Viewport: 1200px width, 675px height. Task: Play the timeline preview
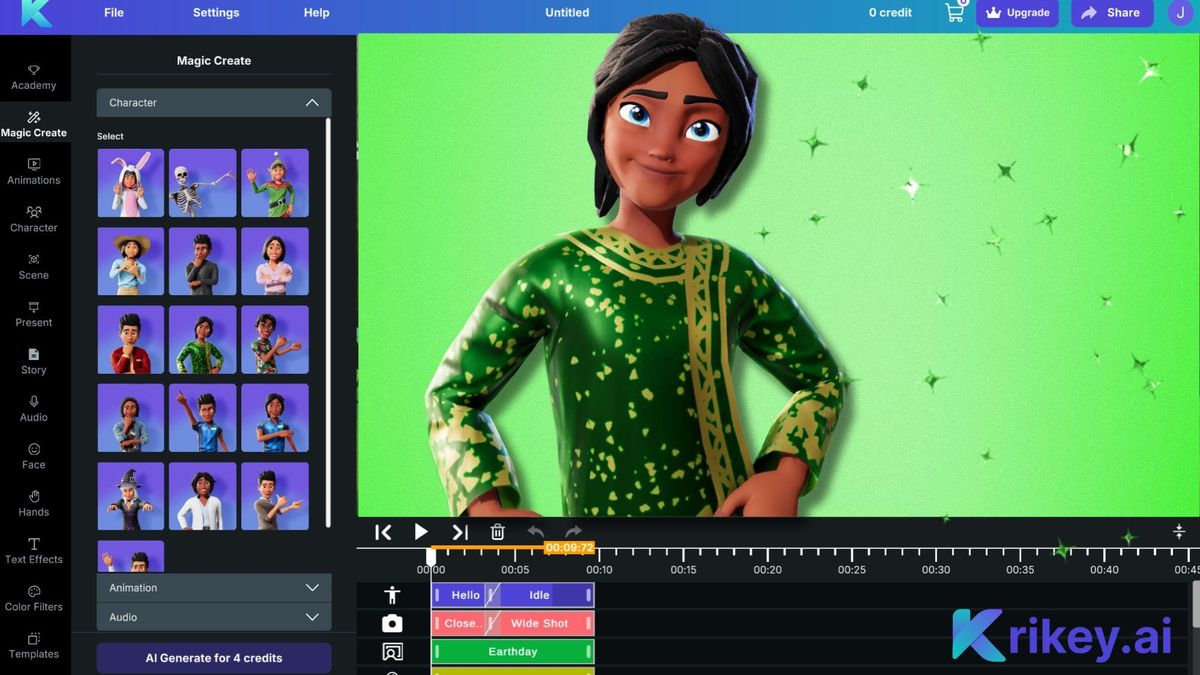(420, 531)
